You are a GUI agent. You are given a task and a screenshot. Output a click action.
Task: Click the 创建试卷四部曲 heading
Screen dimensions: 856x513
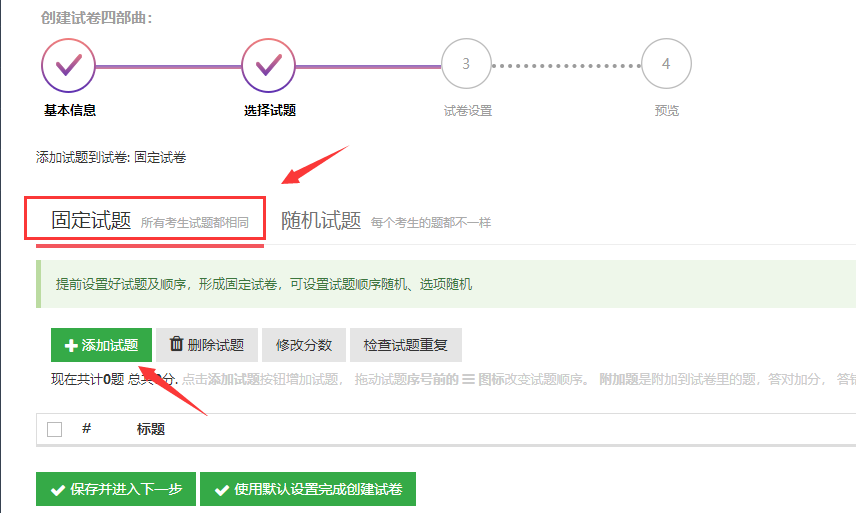[x=97, y=18]
